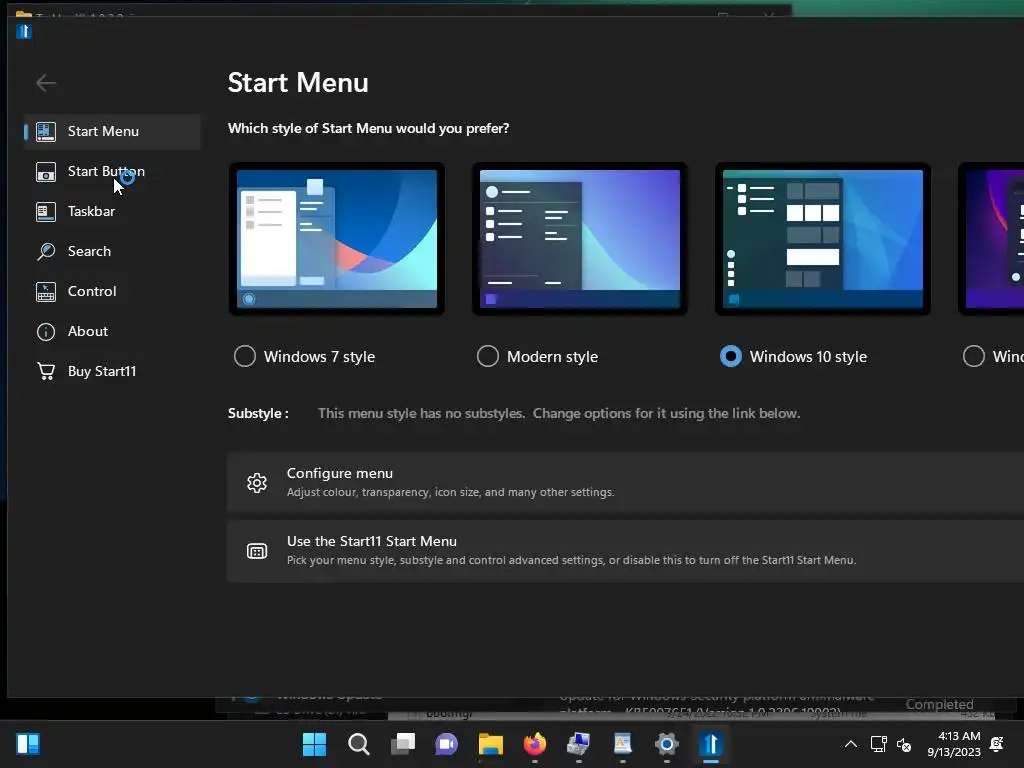Open the notification center icon
The height and width of the screenshot is (768, 1024).
pyautogui.click(x=997, y=744)
